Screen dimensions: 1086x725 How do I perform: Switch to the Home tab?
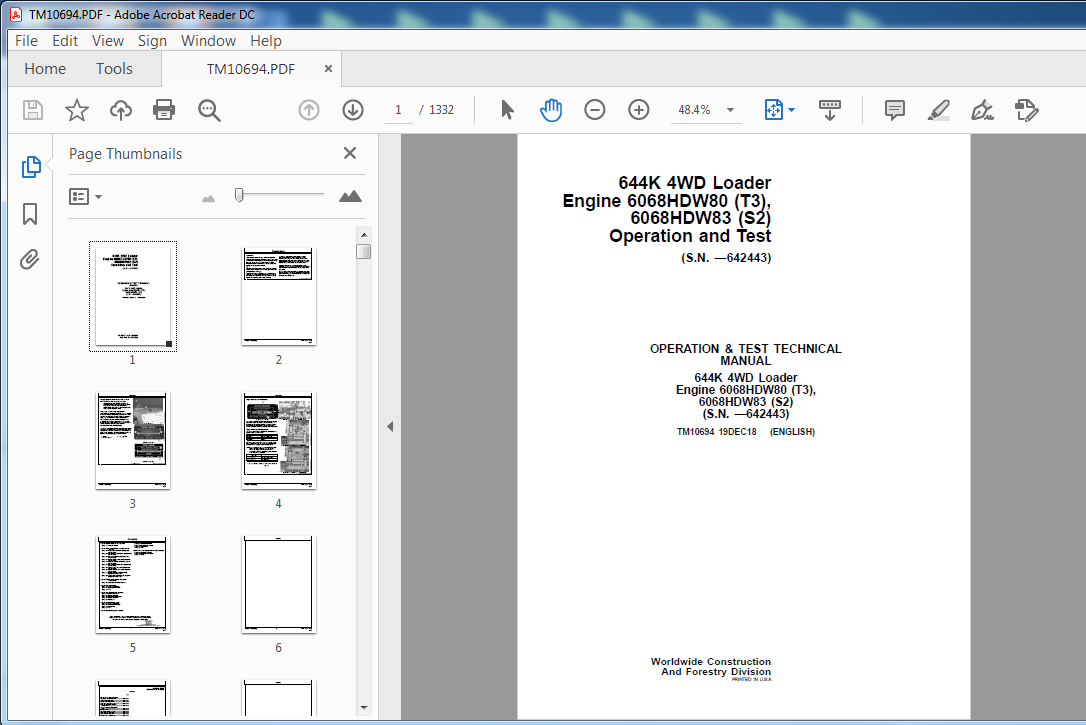45,69
